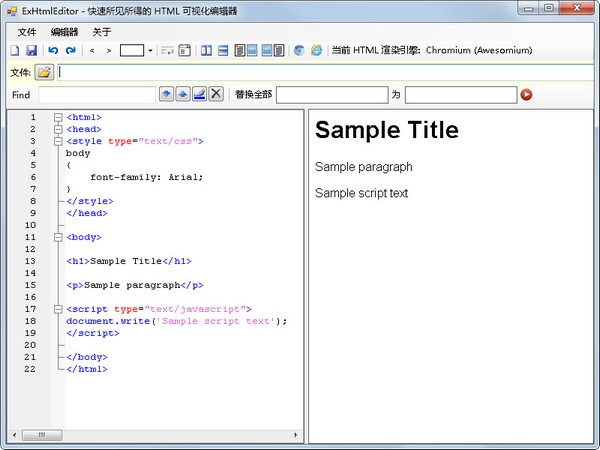
Task: Collapse the <html> fold on line 1
Action: (x=58, y=117)
